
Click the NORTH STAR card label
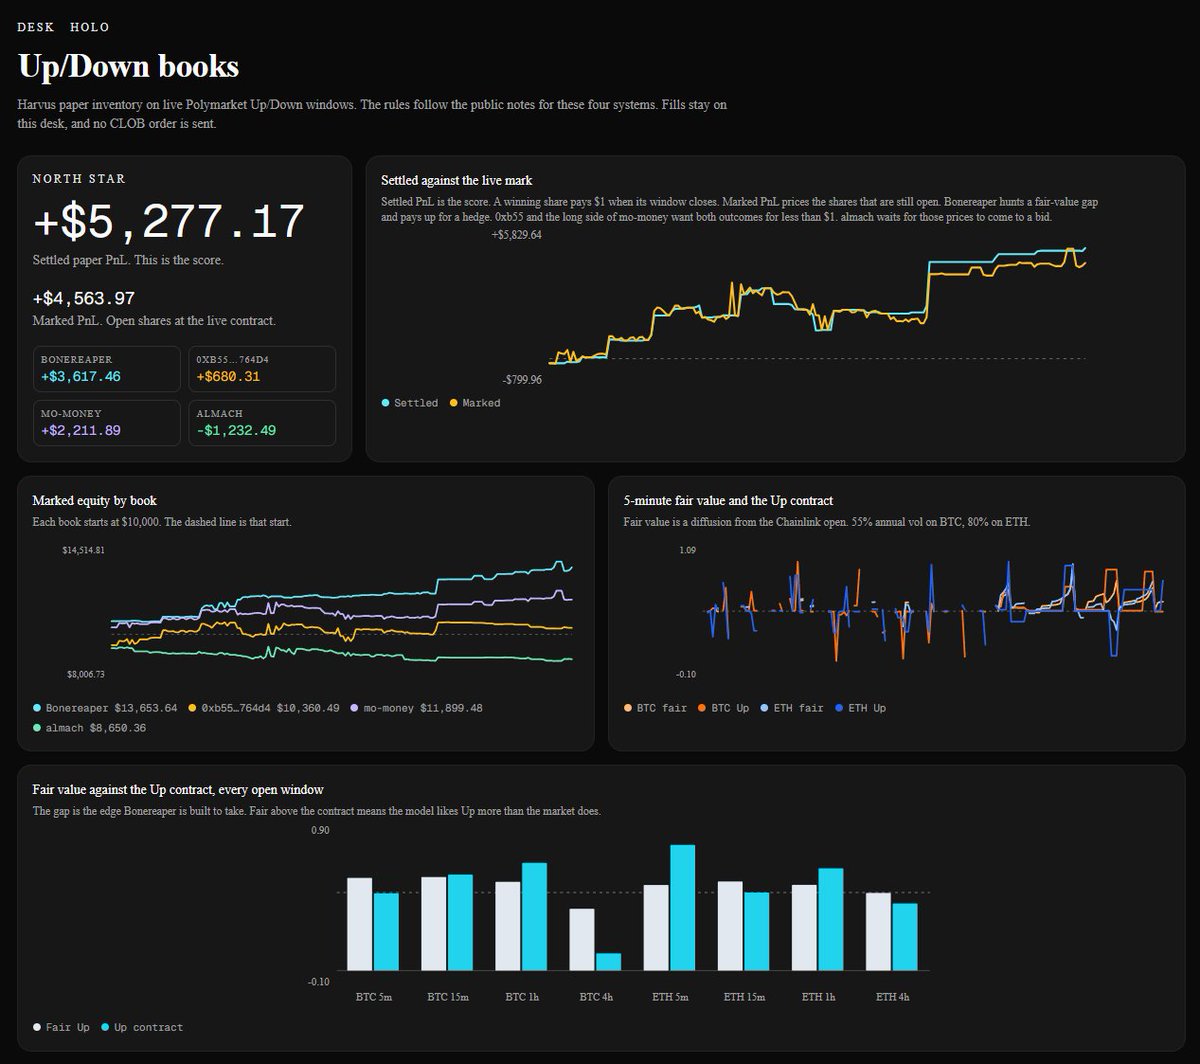(x=79, y=179)
